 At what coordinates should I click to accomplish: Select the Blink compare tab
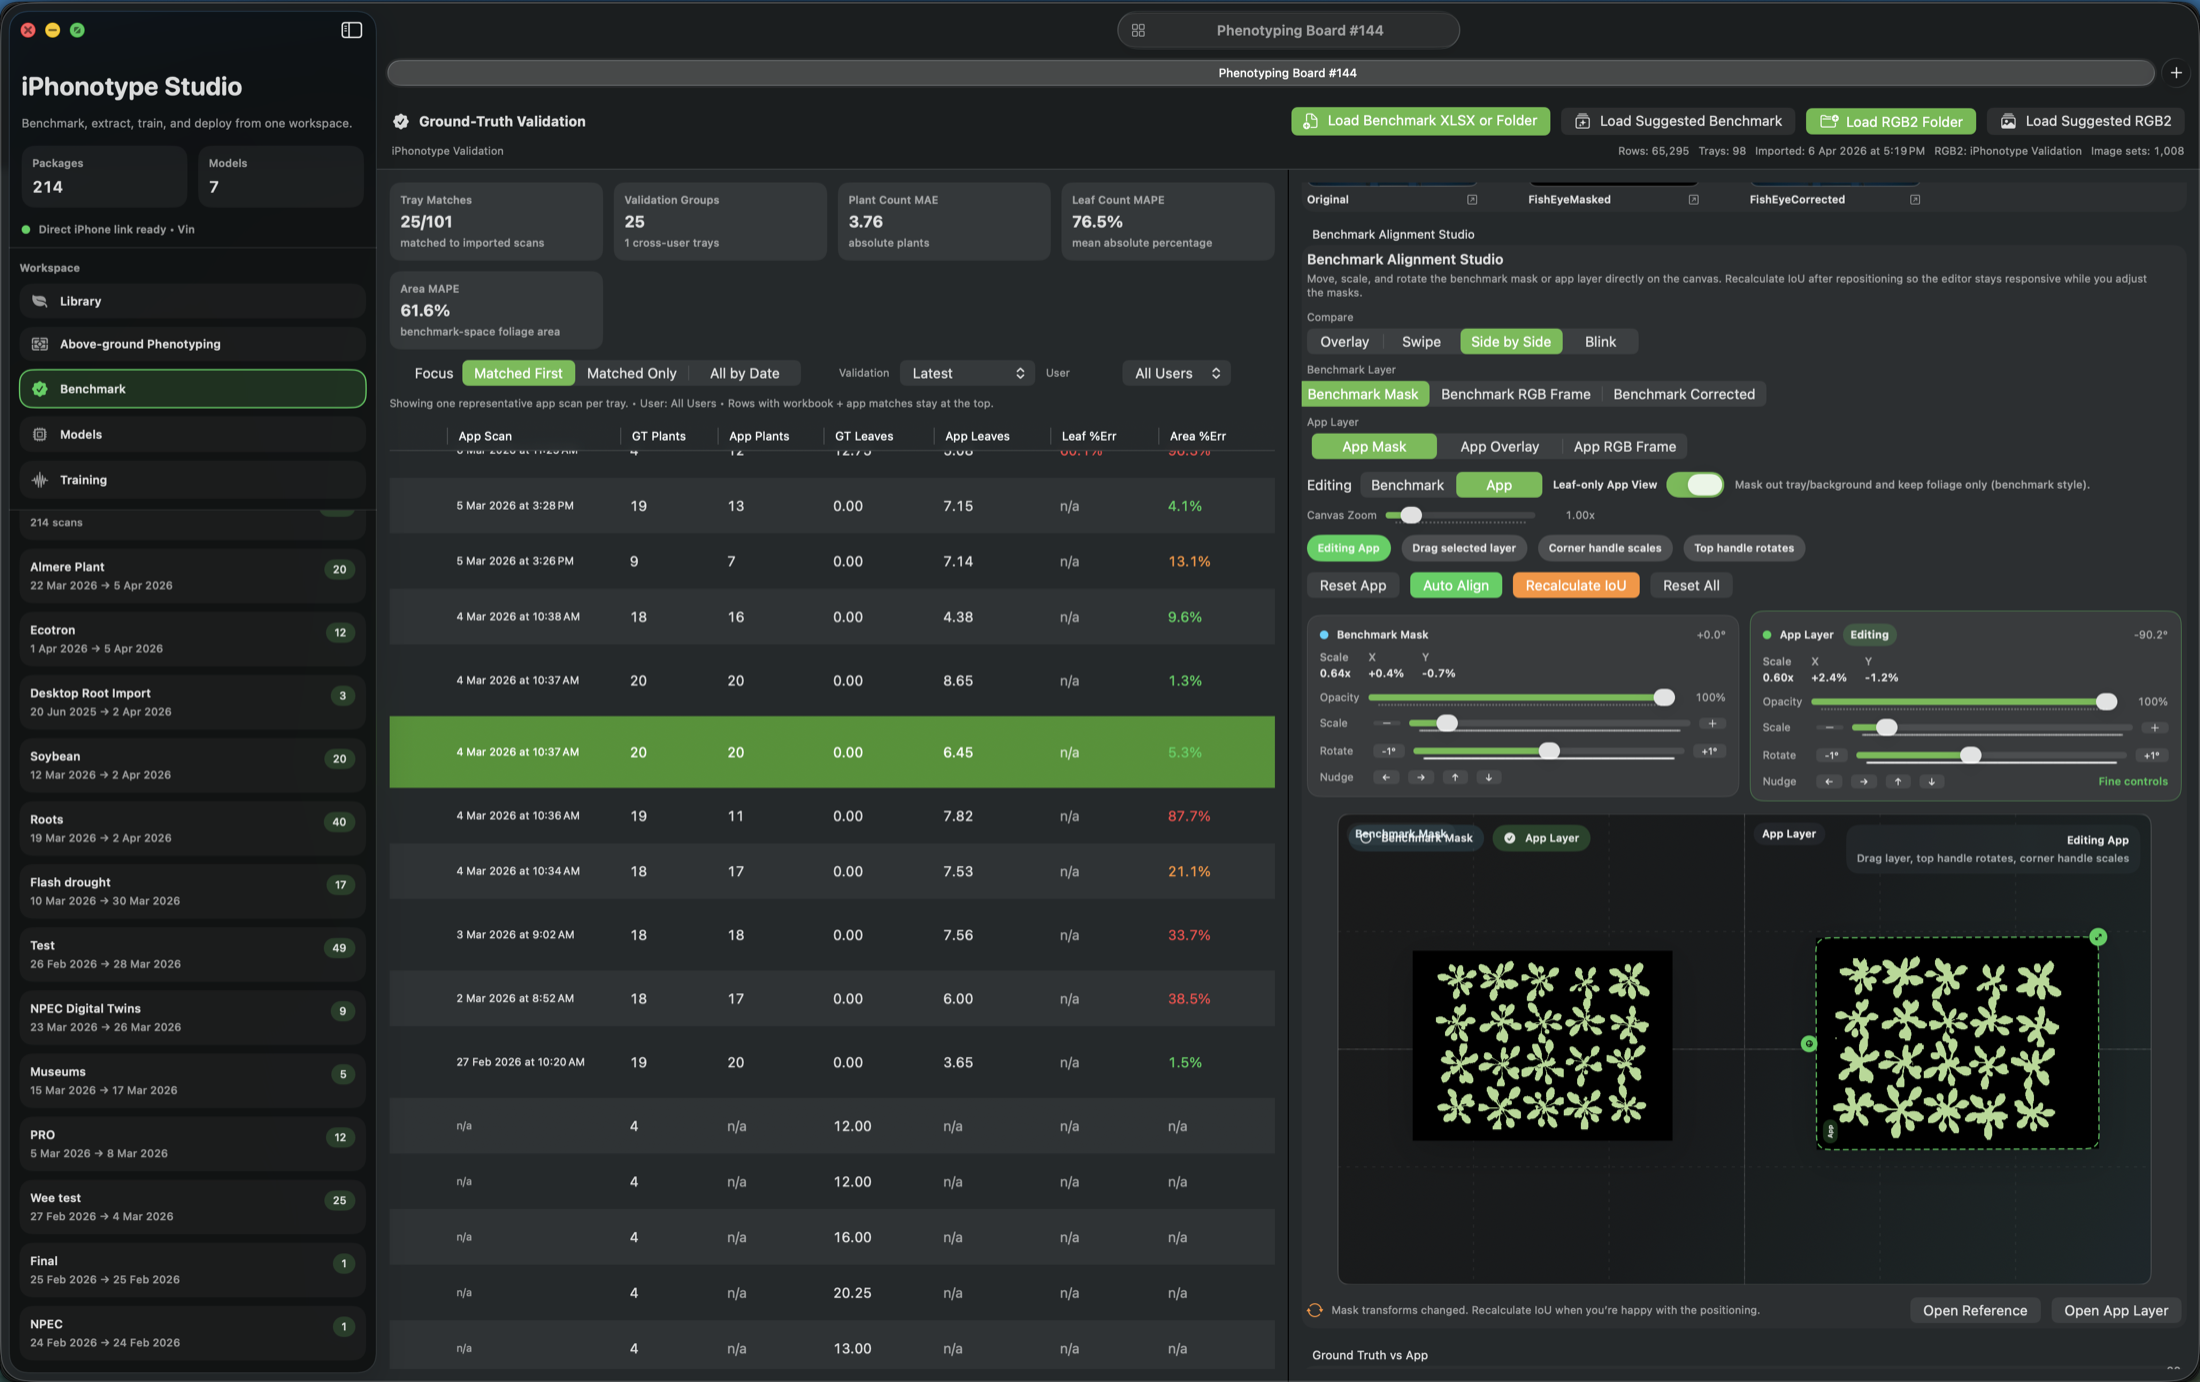click(1600, 341)
